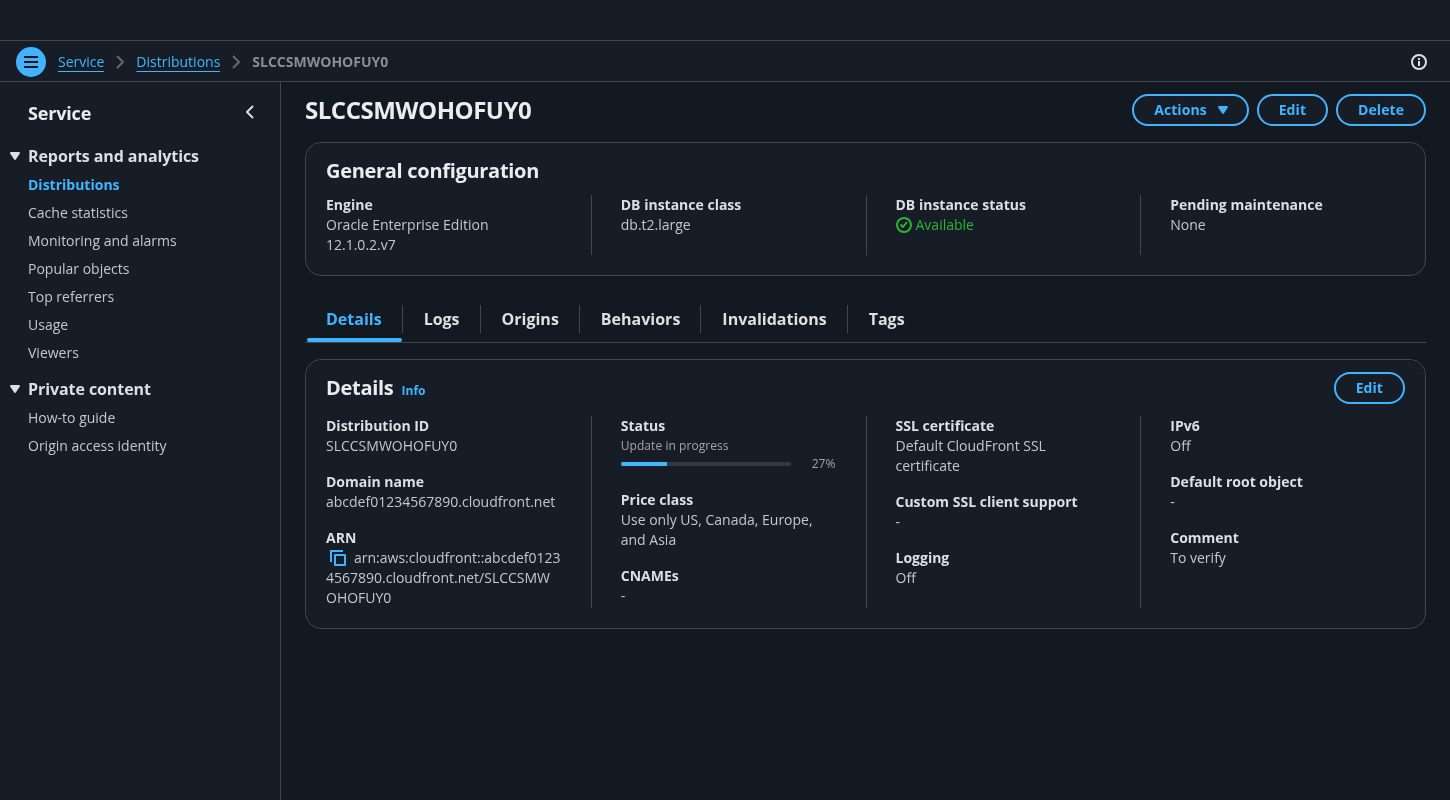This screenshot has width=1450, height=800.
Task: Open the Actions dropdown menu
Action: tap(1189, 110)
